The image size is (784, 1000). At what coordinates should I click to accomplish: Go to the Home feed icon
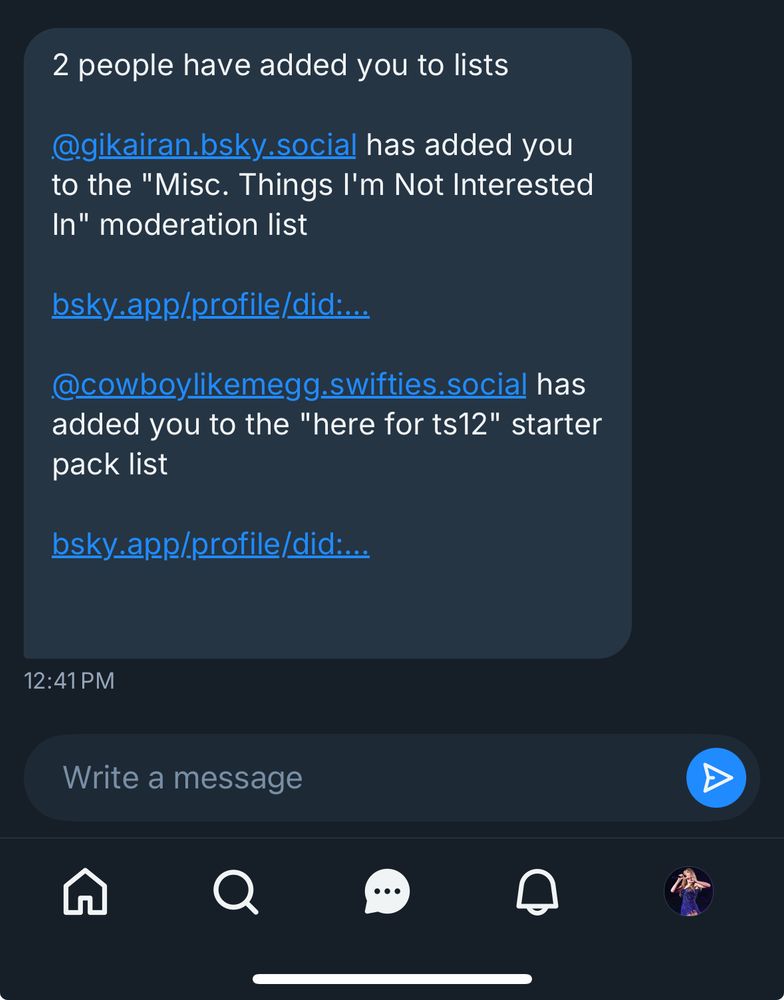tap(85, 891)
